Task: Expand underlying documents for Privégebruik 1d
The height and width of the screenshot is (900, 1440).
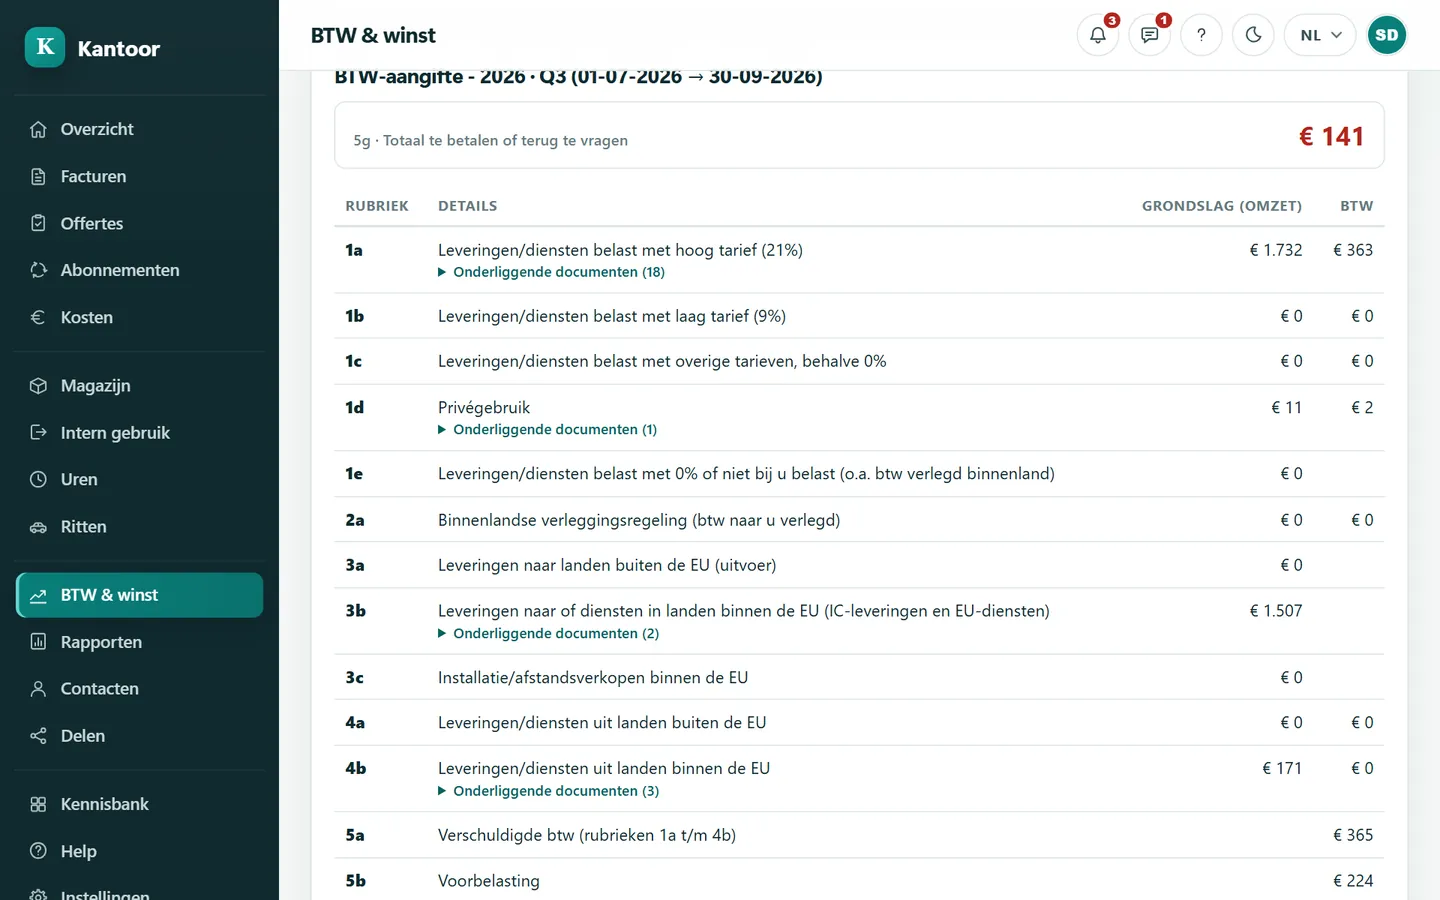Action: (x=548, y=430)
